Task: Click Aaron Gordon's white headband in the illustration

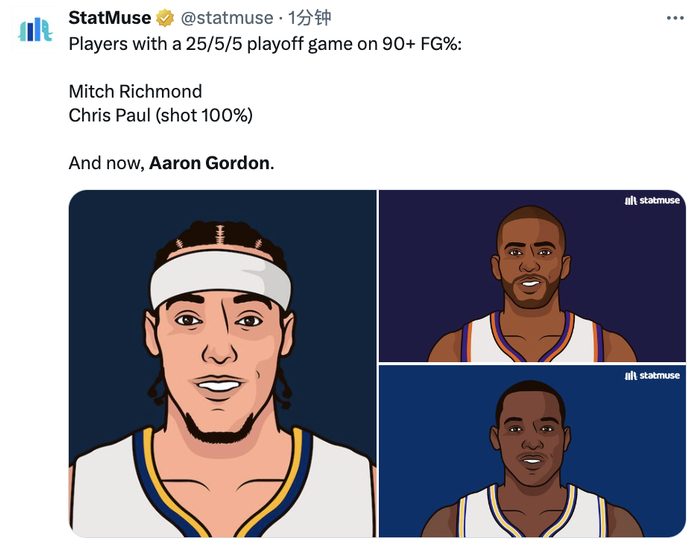Action: click(220, 277)
